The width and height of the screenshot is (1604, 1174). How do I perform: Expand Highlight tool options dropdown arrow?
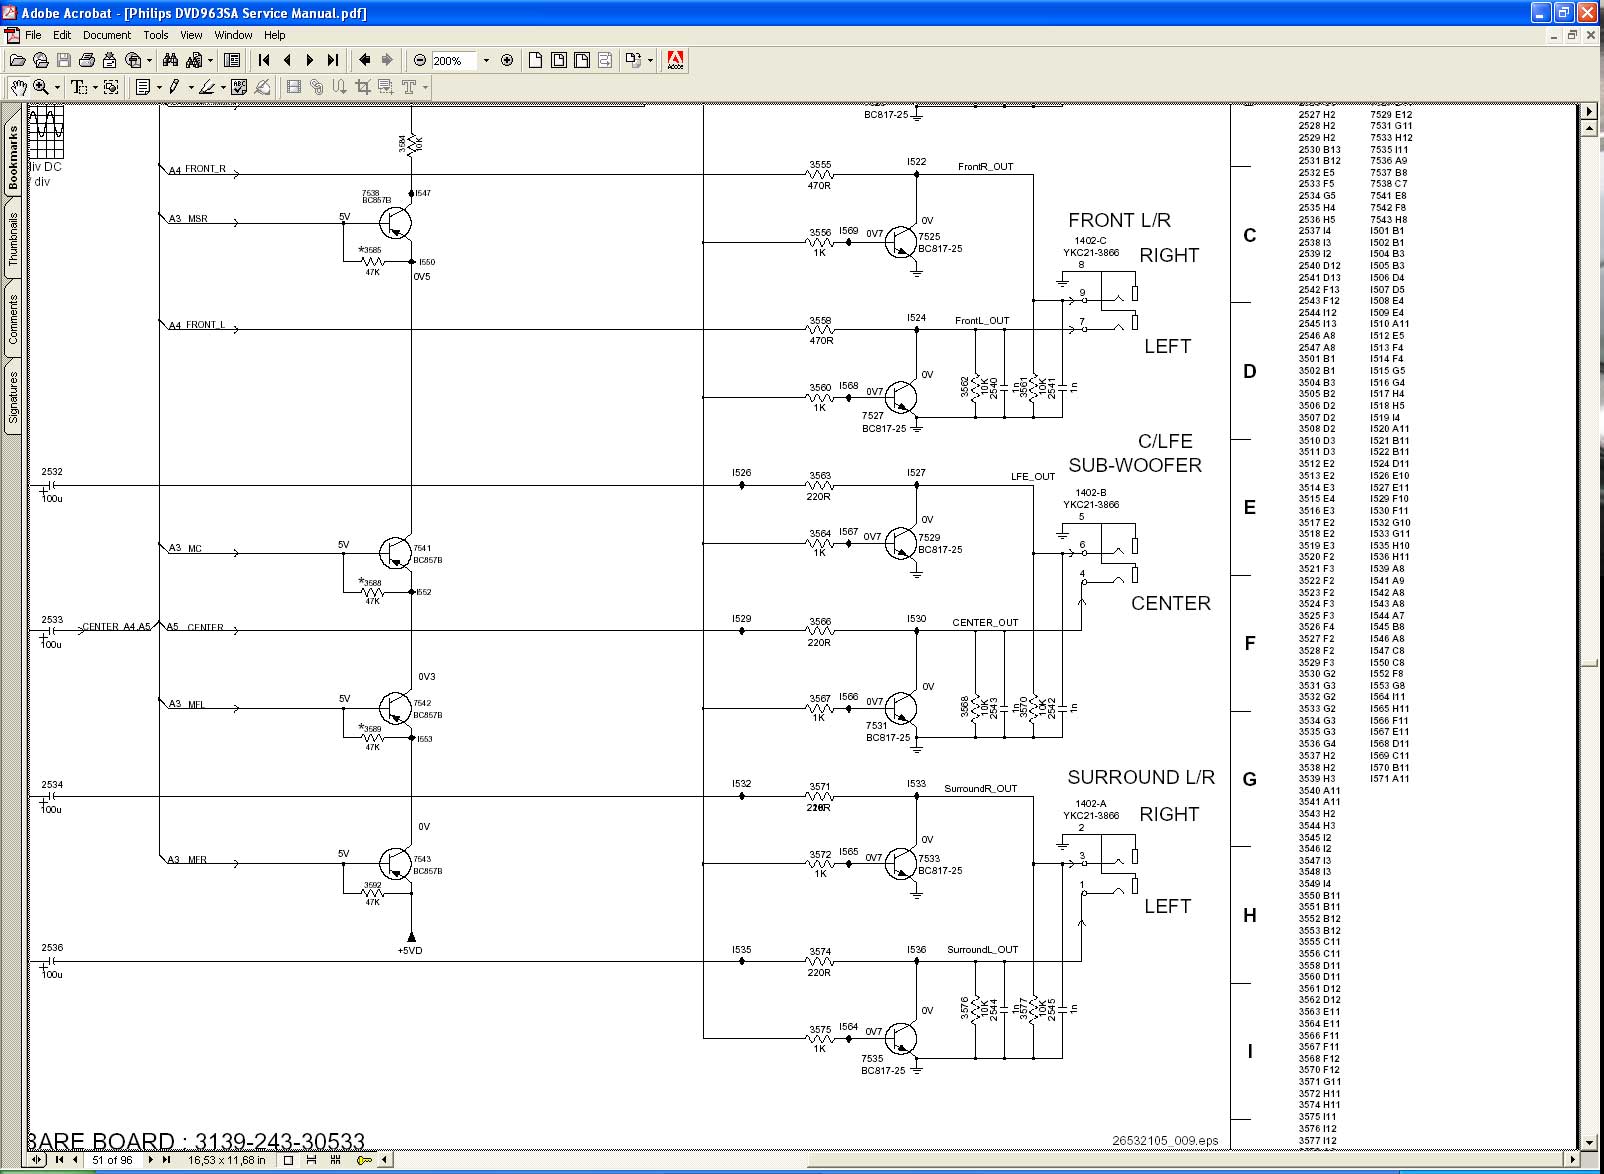222,87
